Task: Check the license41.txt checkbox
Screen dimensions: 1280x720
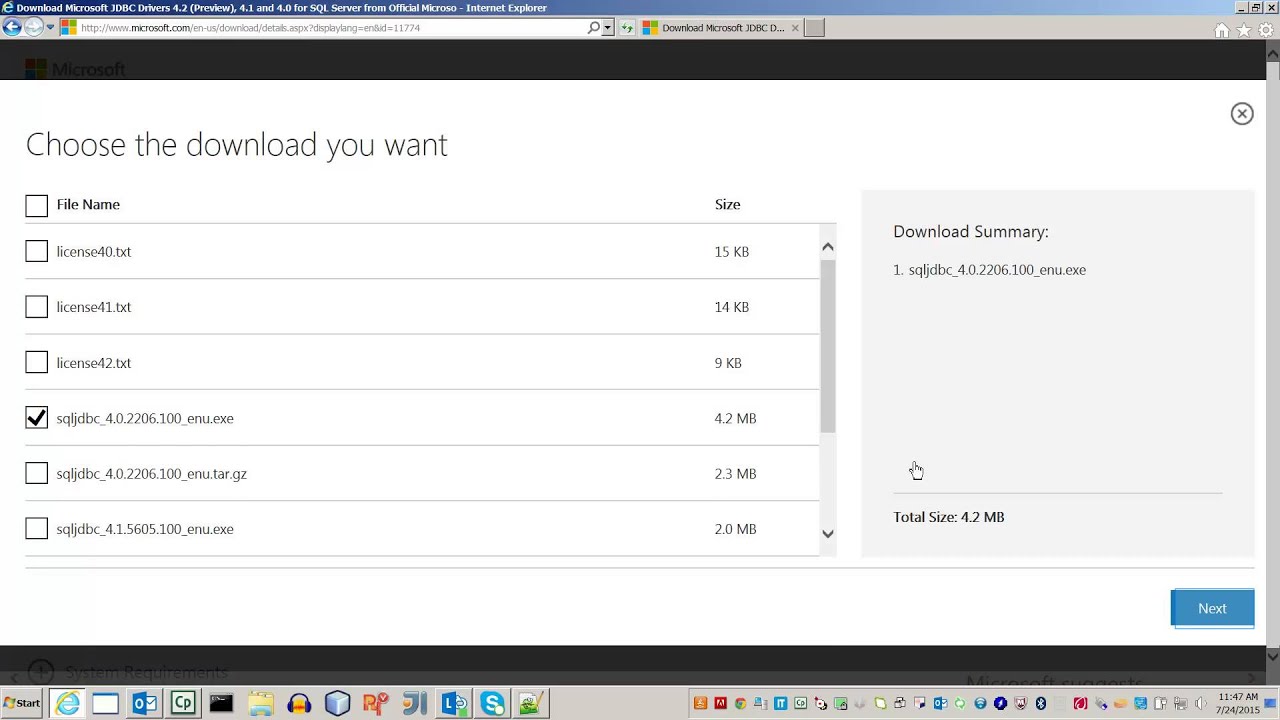Action: [36, 307]
